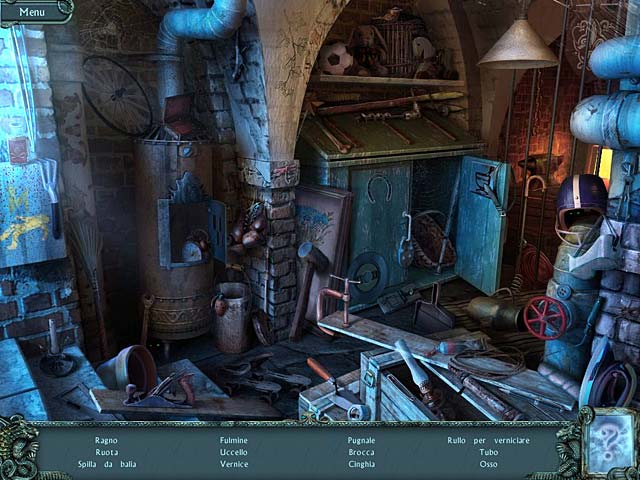
Task: Pick the red valve wheel
Action: point(546,316)
